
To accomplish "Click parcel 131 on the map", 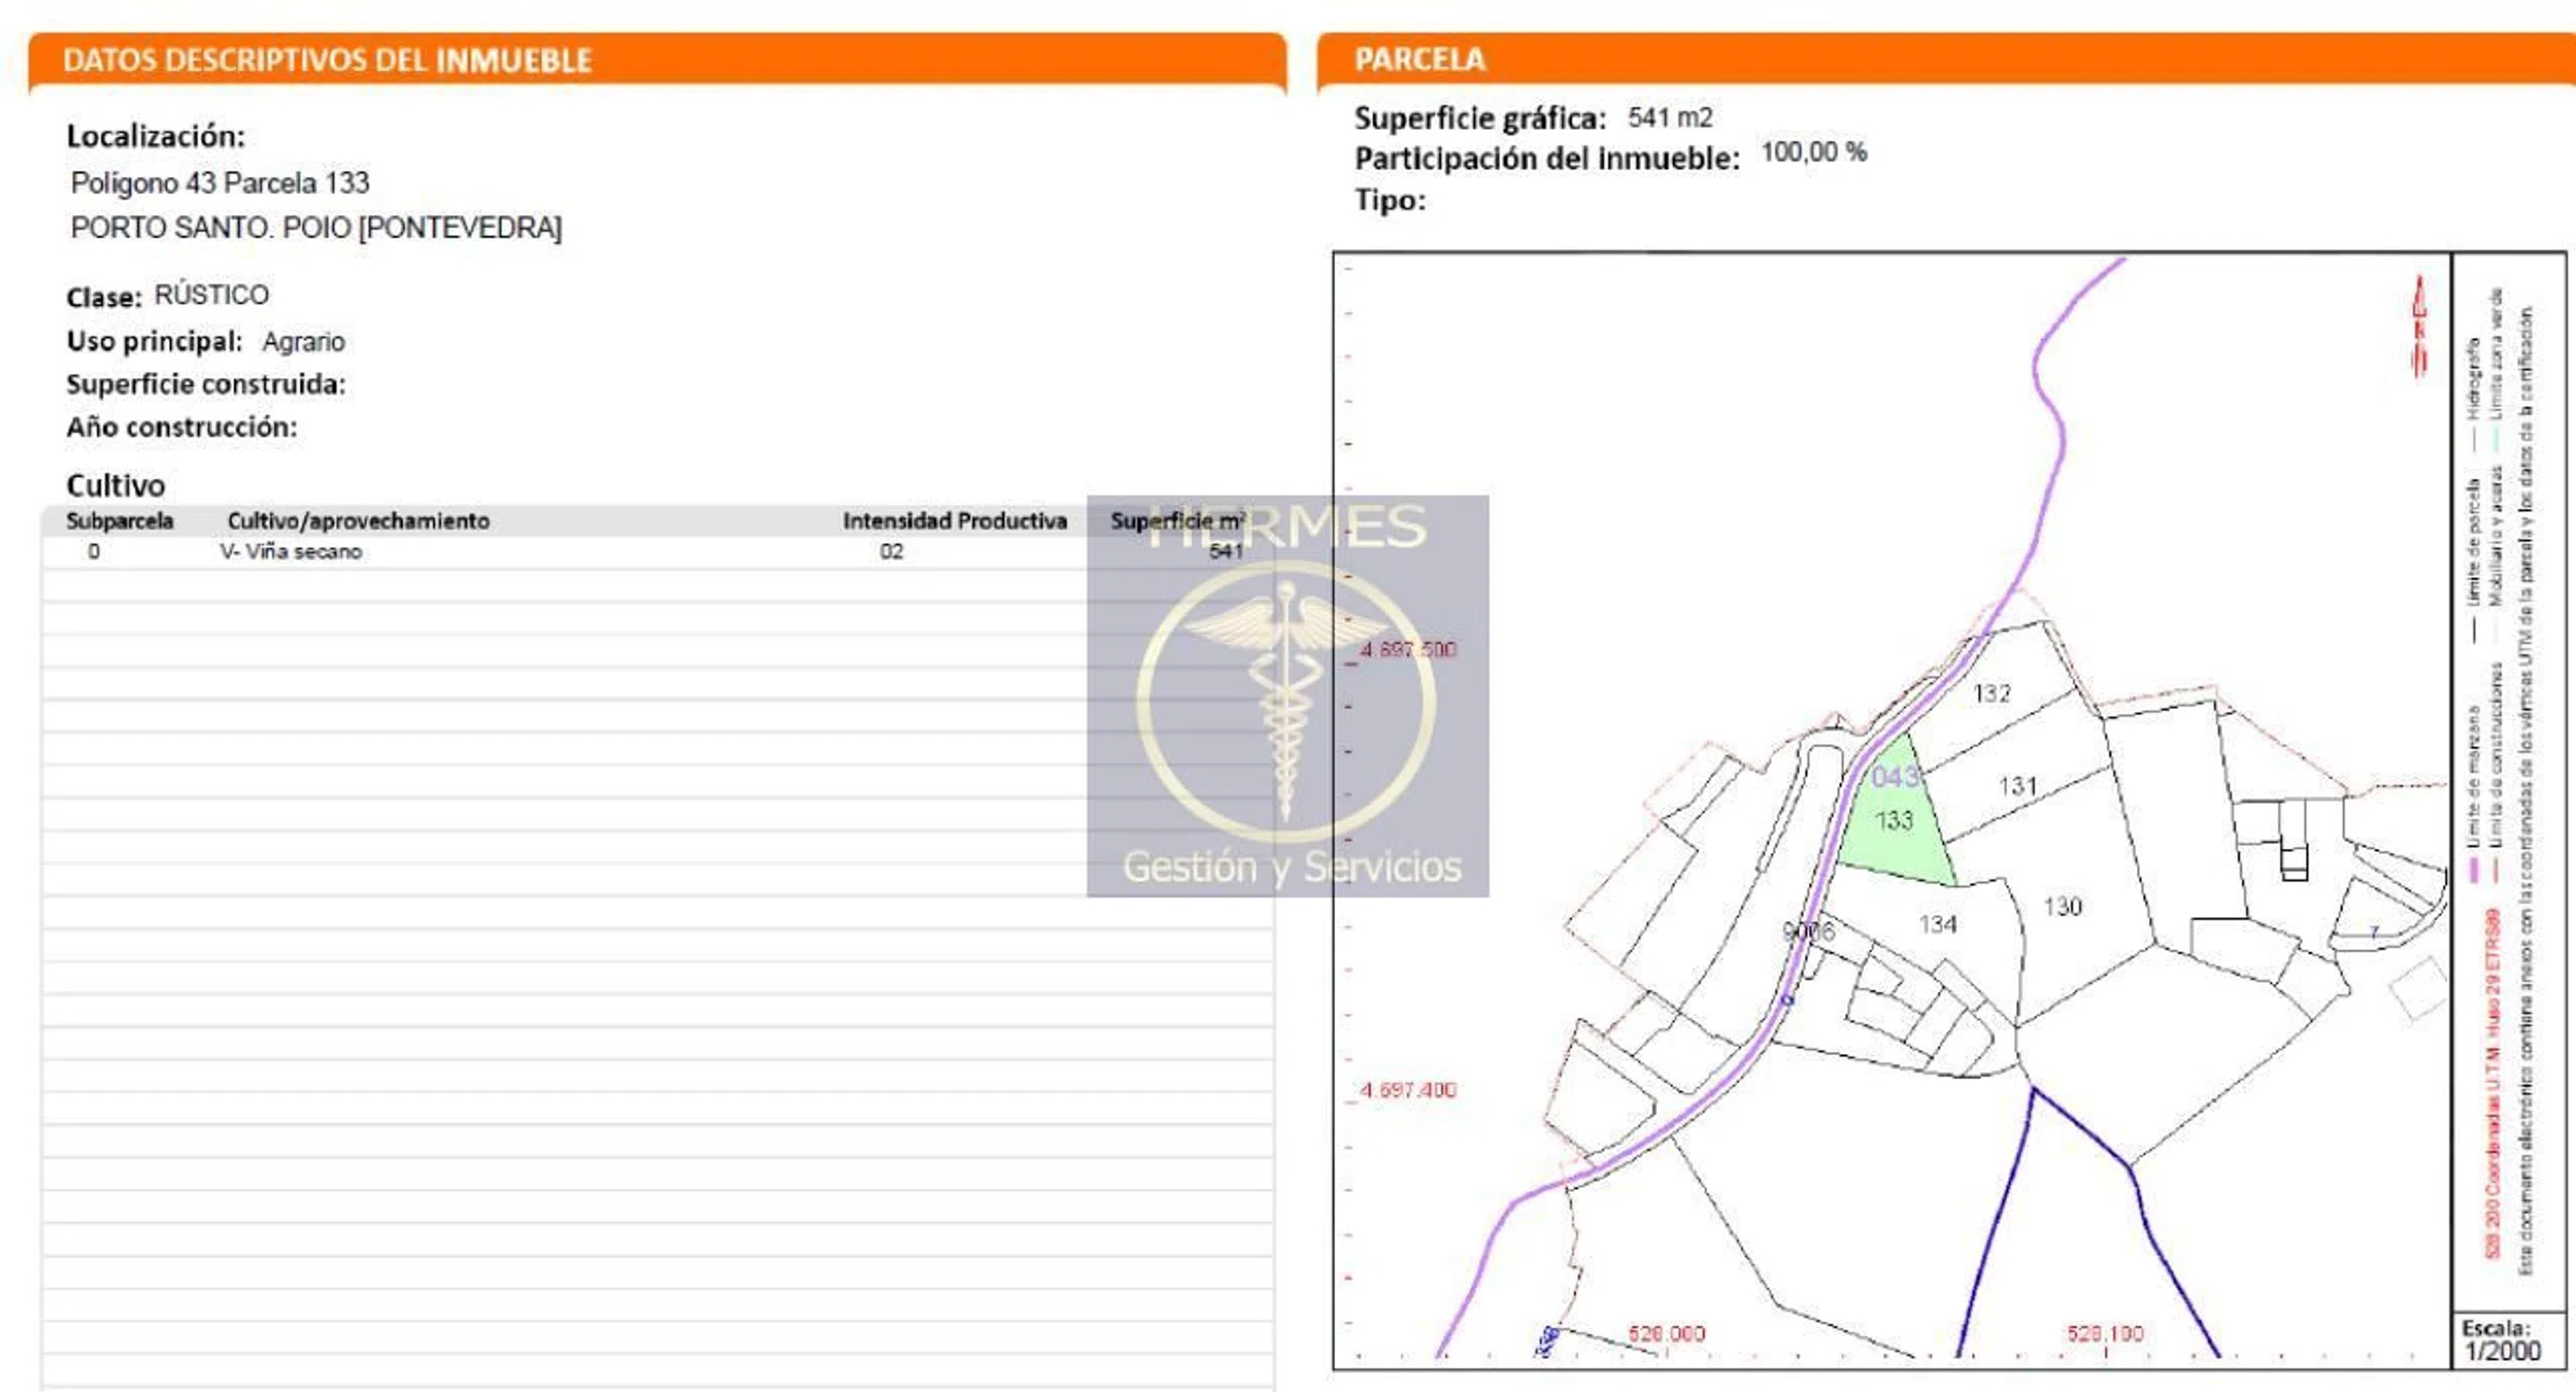I will click(x=2017, y=786).
